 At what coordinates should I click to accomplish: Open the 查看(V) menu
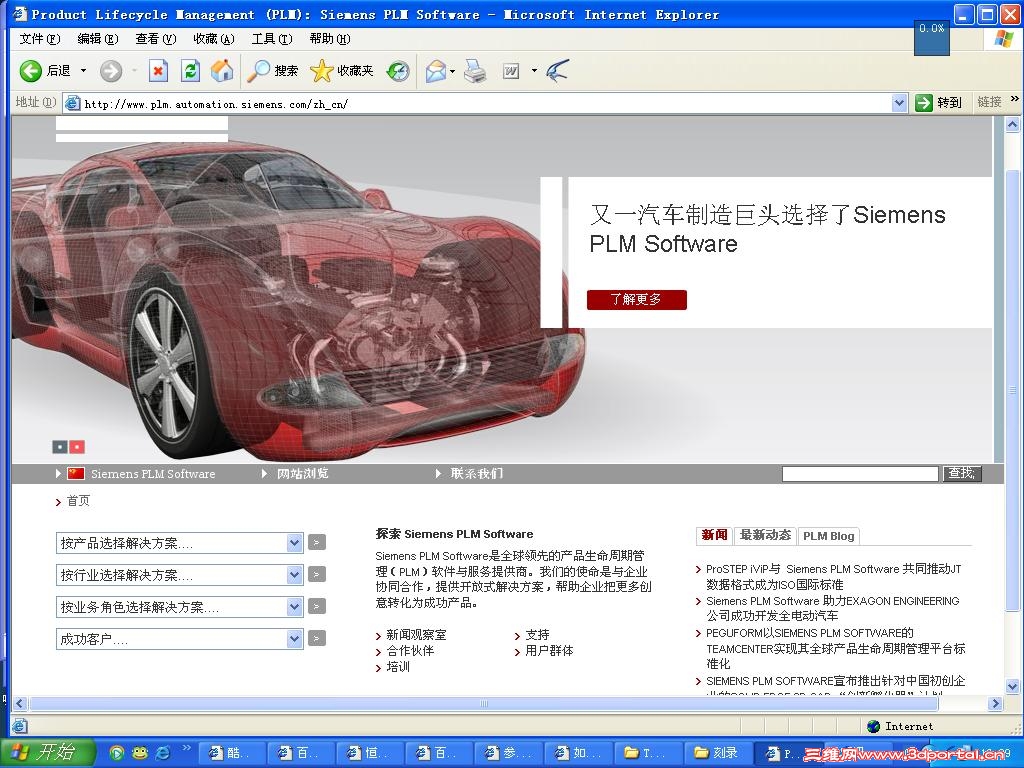[x=156, y=39]
